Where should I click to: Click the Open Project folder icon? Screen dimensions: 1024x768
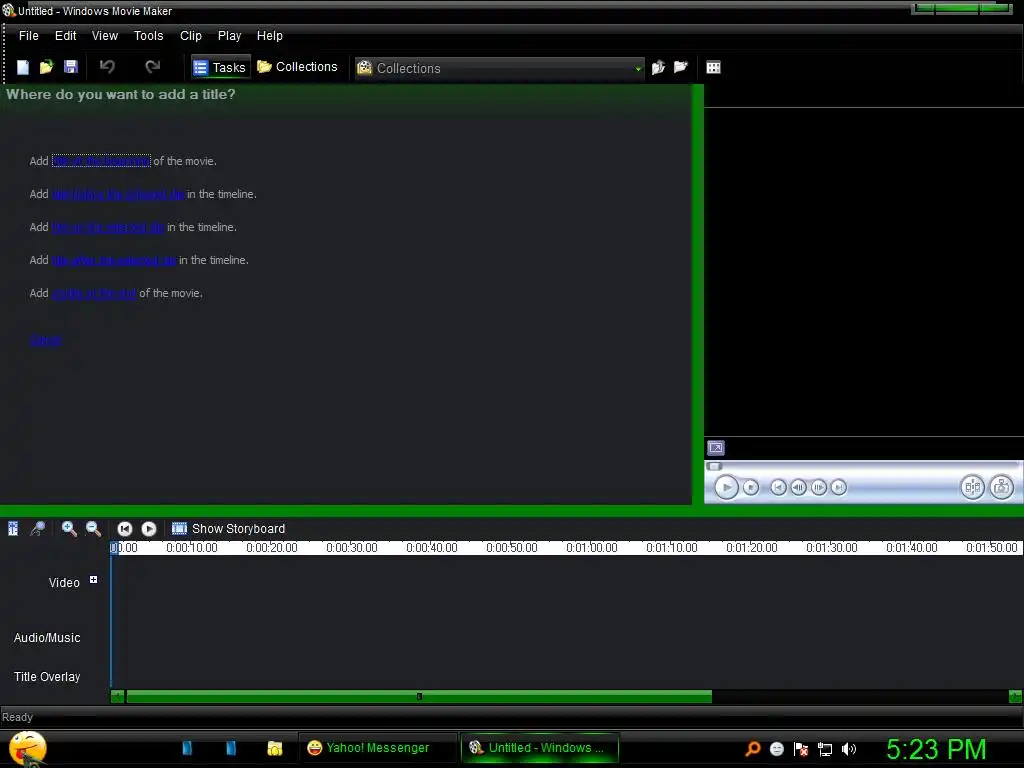46,67
